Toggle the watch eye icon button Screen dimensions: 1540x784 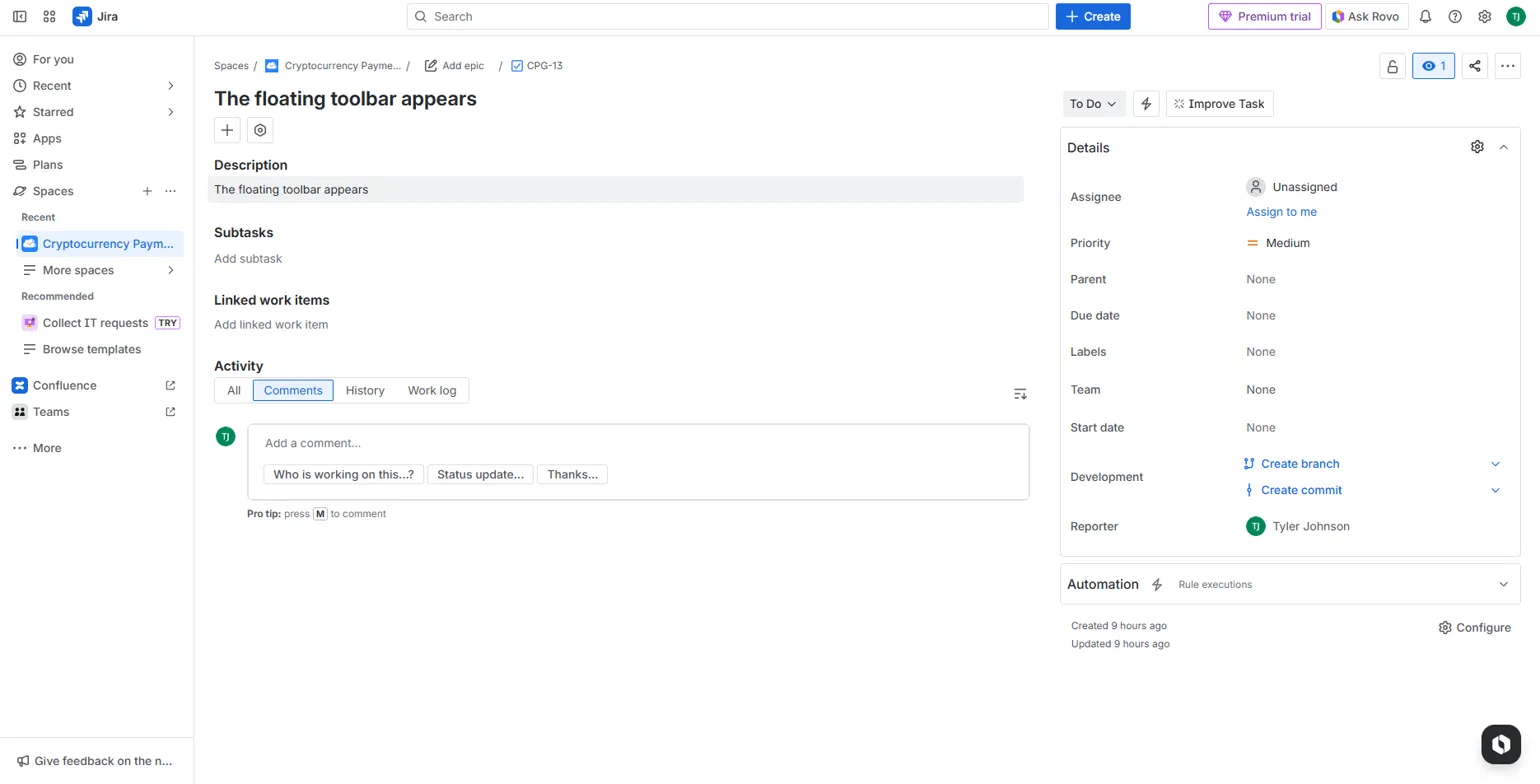click(x=1433, y=66)
